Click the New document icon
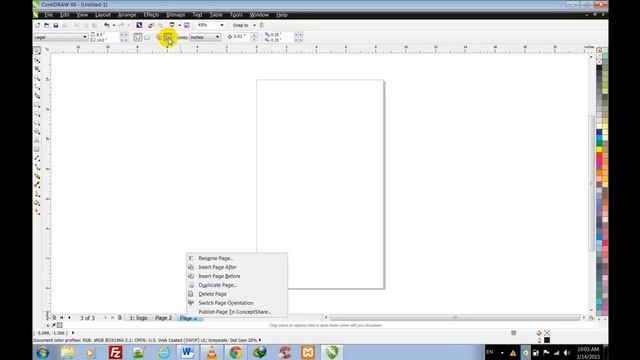This screenshot has height=360, width=640. click(x=38, y=25)
